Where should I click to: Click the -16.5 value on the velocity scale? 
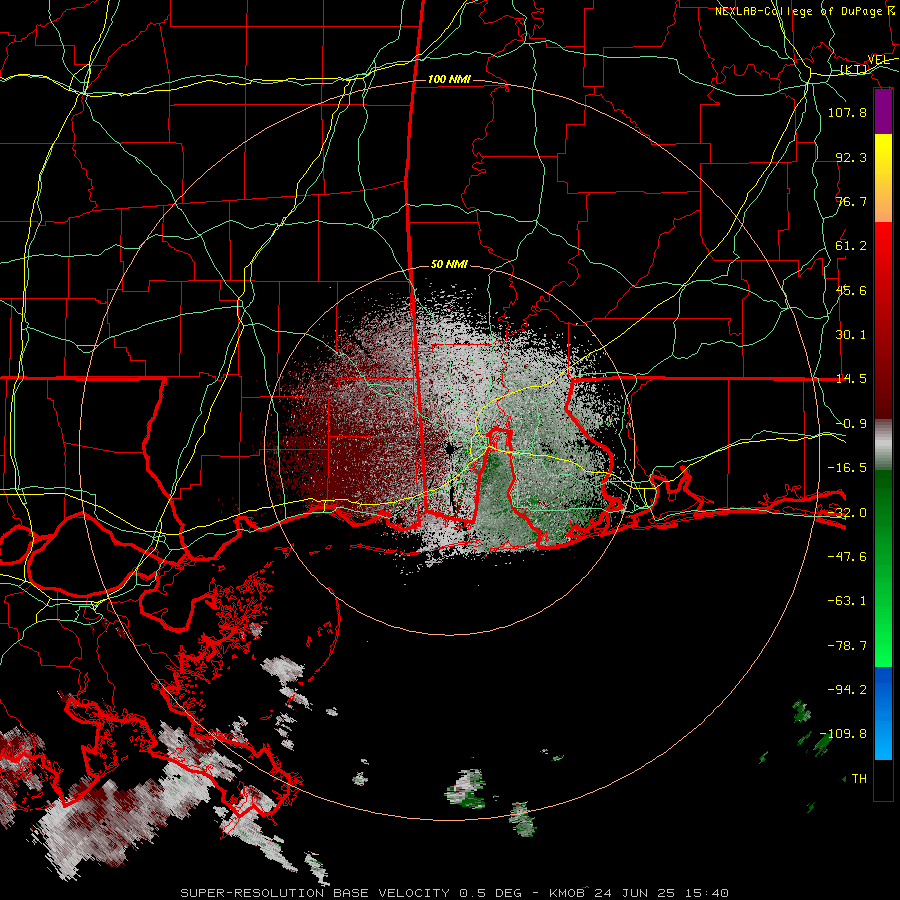tap(847, 468)
